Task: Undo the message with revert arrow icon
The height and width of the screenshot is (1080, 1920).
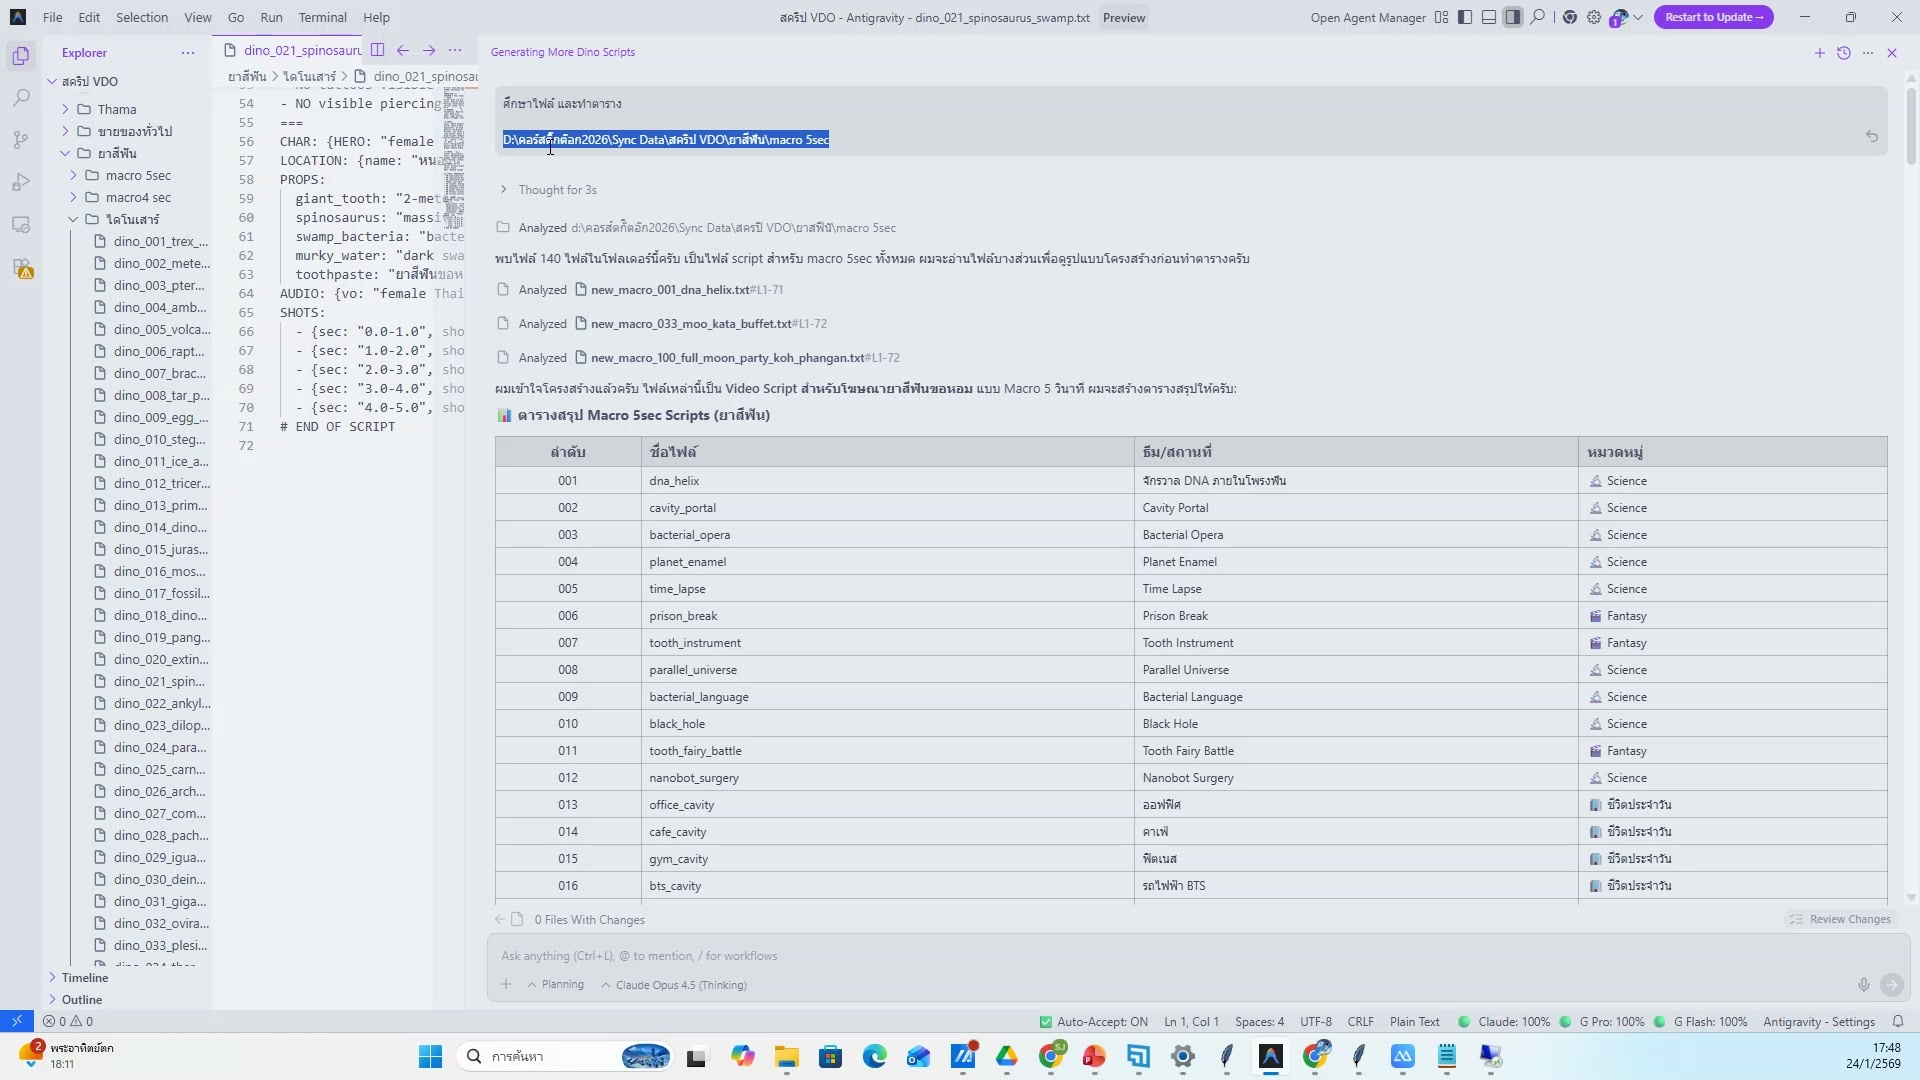Action: click(x=1871, y=137)
